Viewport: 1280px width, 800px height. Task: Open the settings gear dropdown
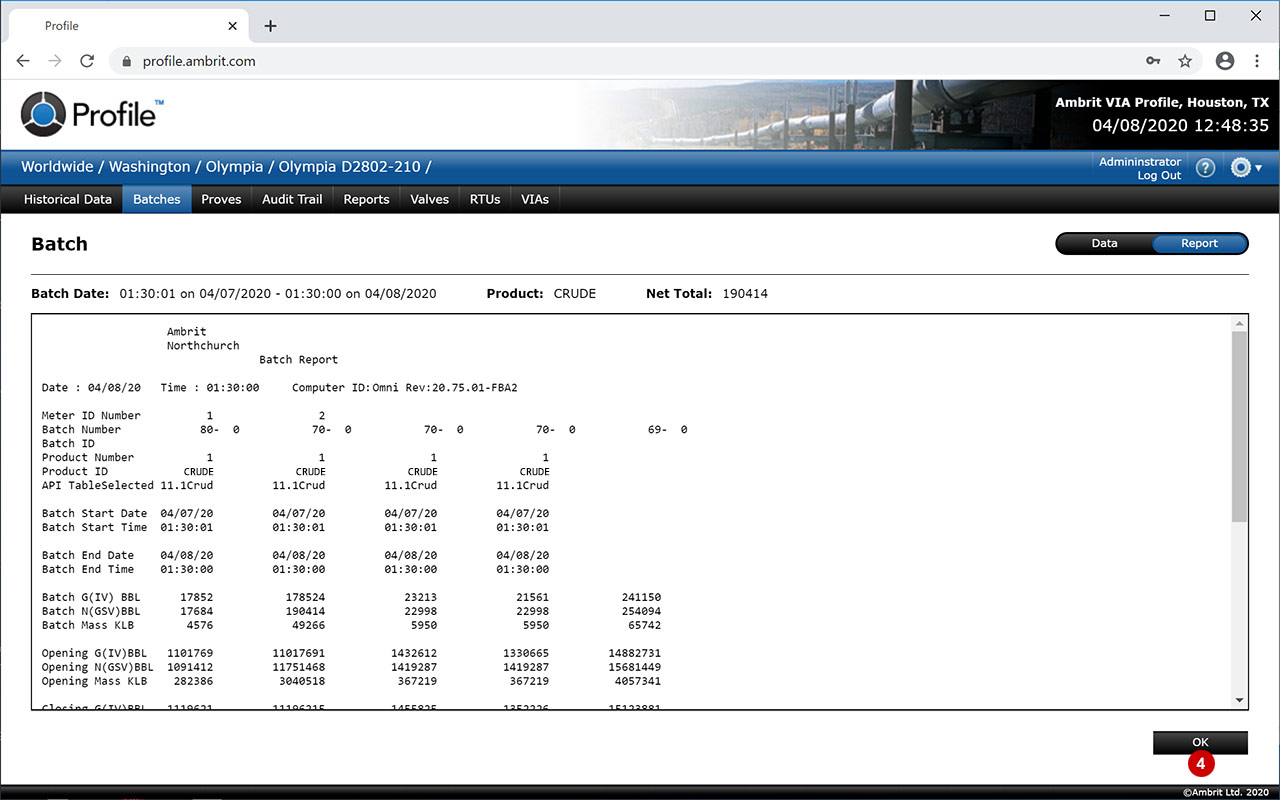click(x=1245, y=168)
